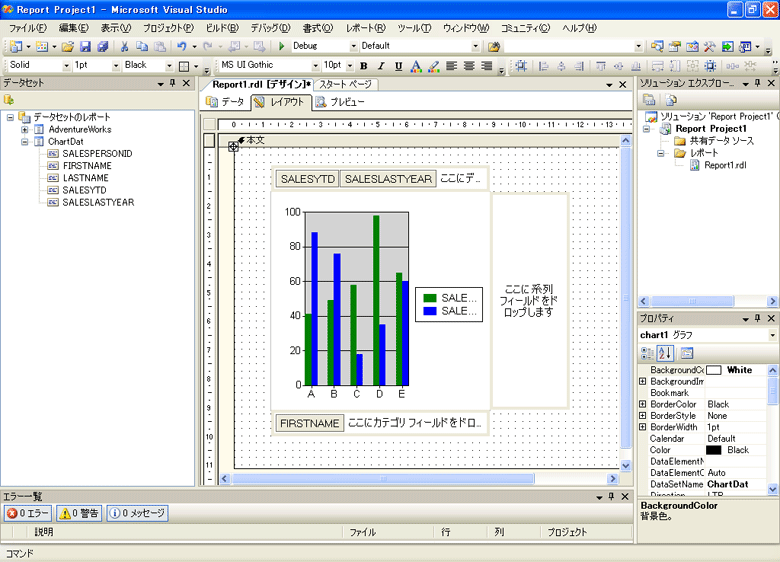This screenshot has height=562, width=780.
Task: Click the Cut scissors icon
Action: 124,46
